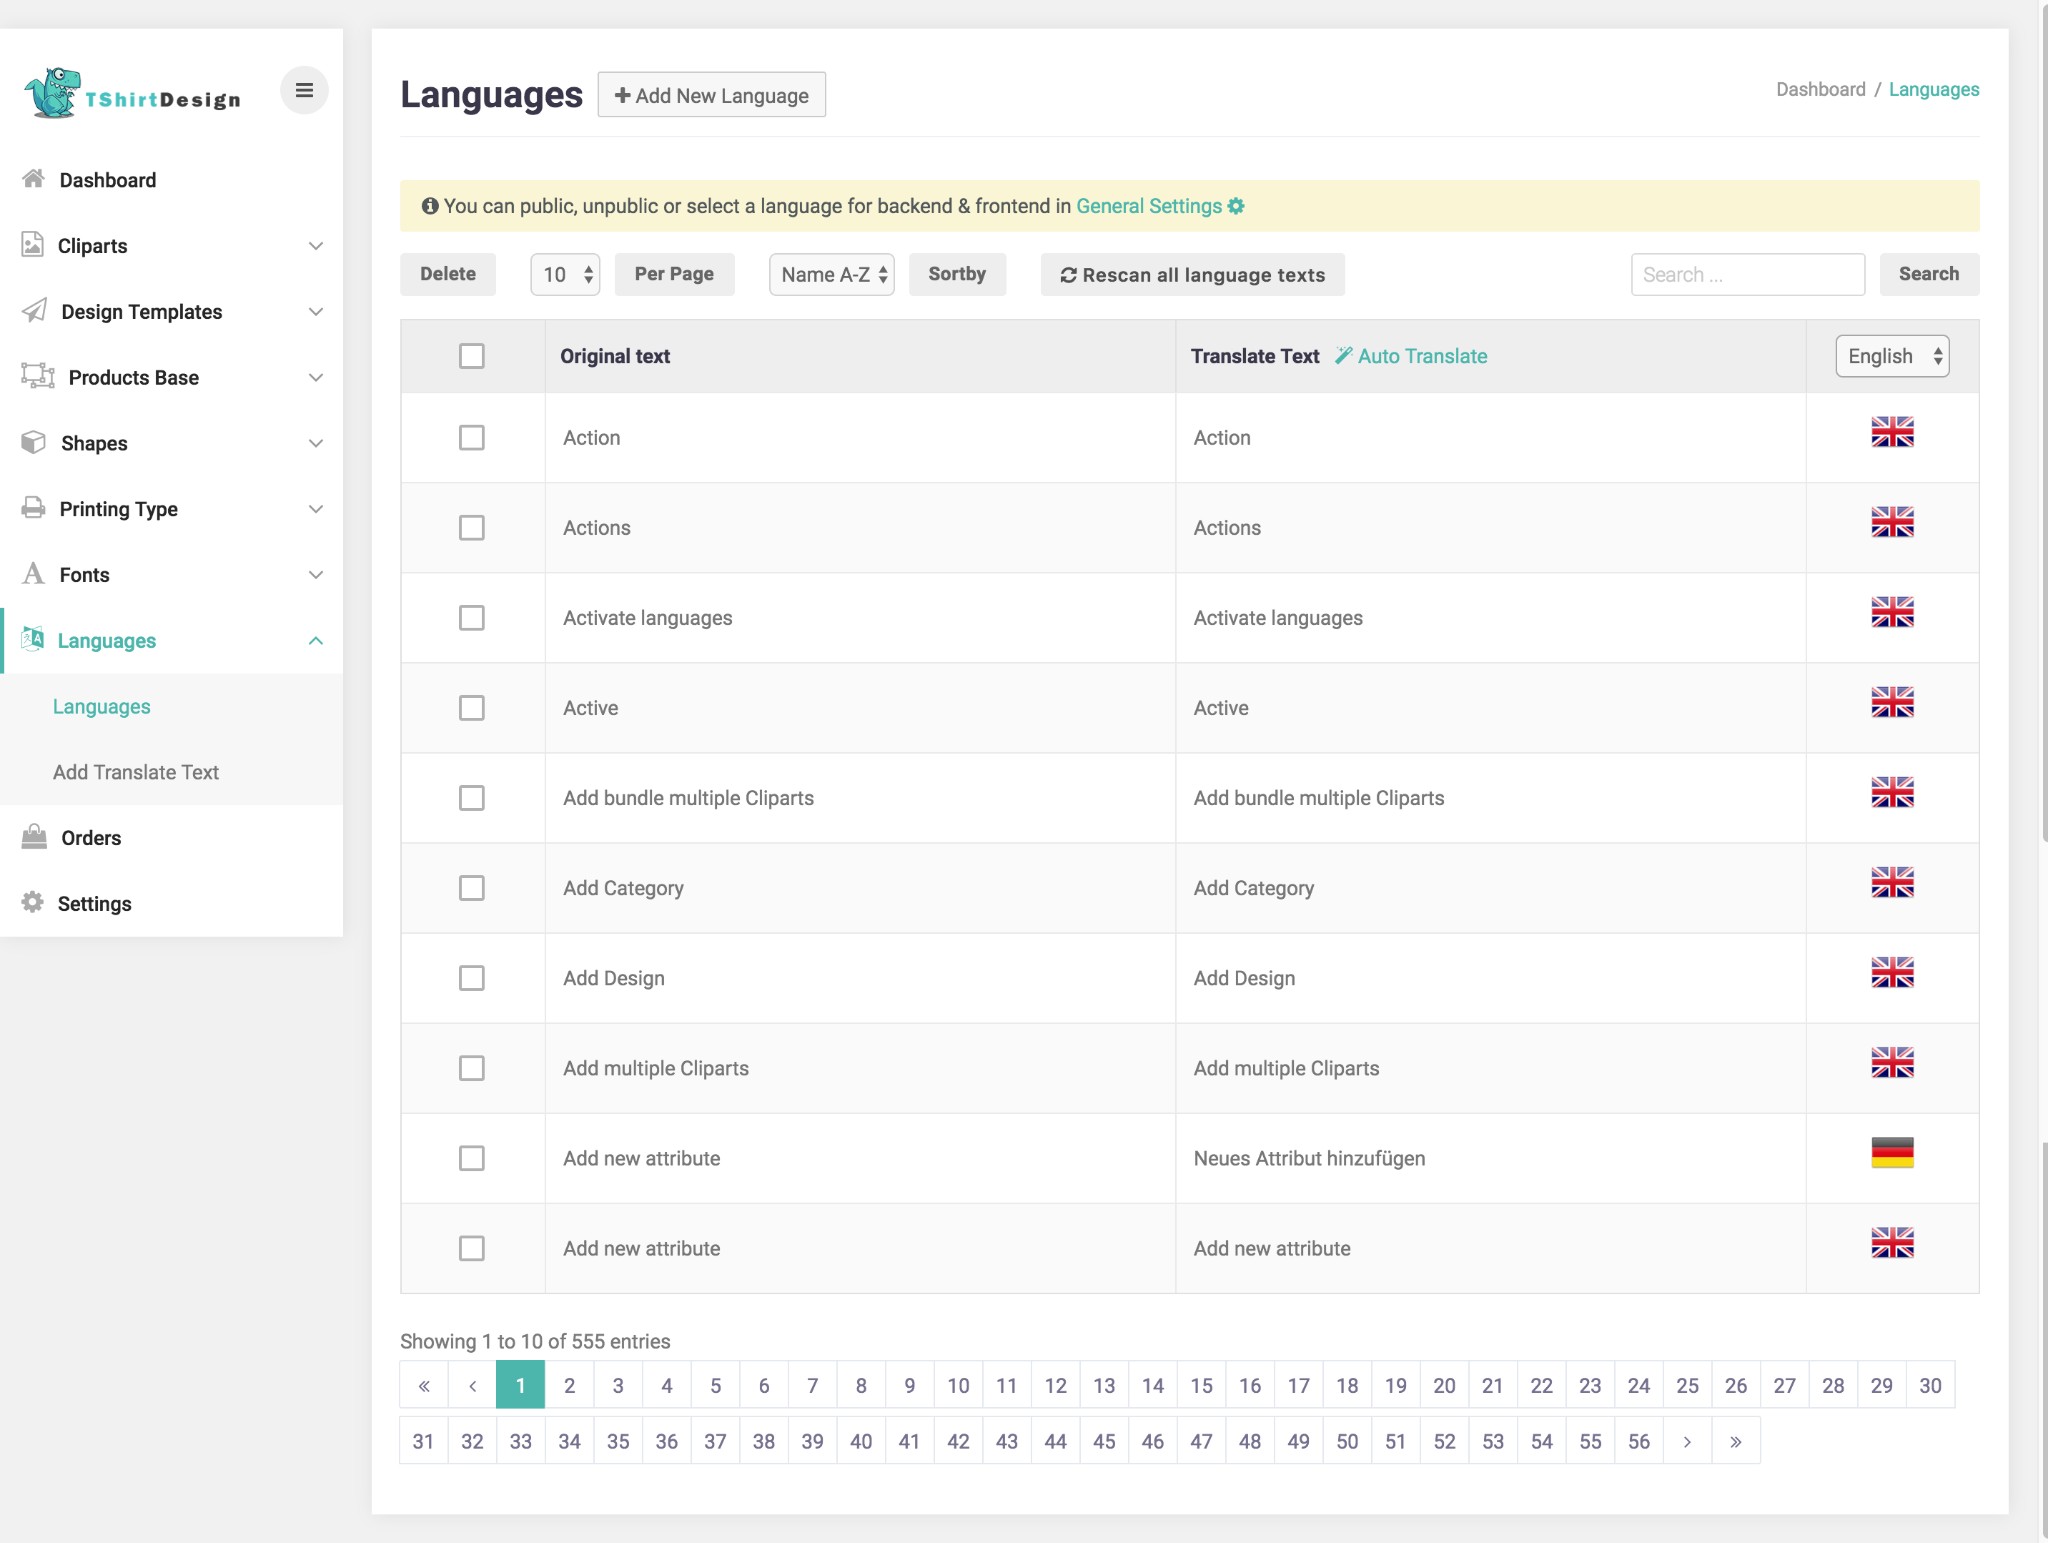Click the Auto Translate magic wand icon
This screenshot has height=1543, width=2048.
(1343, 356)
